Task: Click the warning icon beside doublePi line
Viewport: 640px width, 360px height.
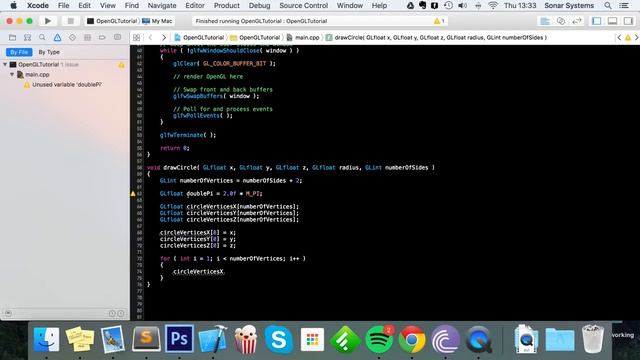Action: pos(133,193)
